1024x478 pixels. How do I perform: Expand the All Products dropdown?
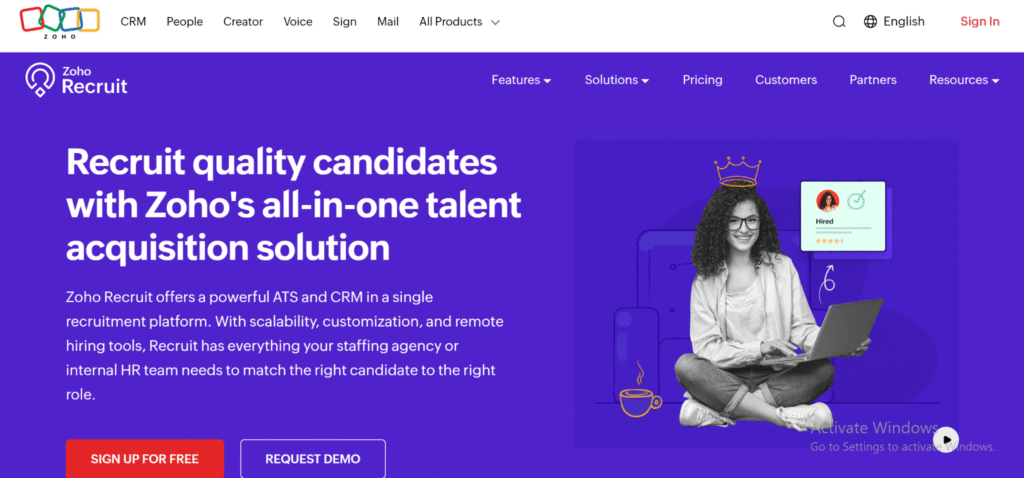click(x=459, y=22)
